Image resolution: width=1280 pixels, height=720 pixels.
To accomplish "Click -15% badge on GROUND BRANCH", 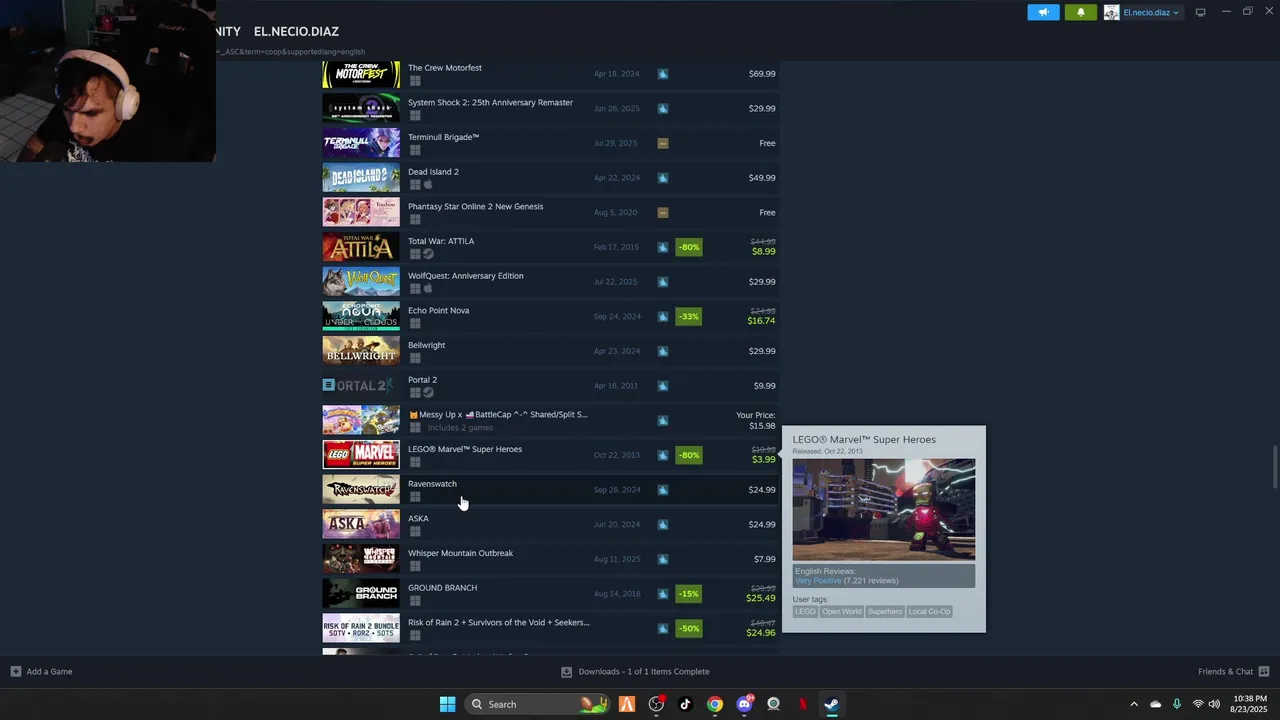I will click(x=689, y=594).
